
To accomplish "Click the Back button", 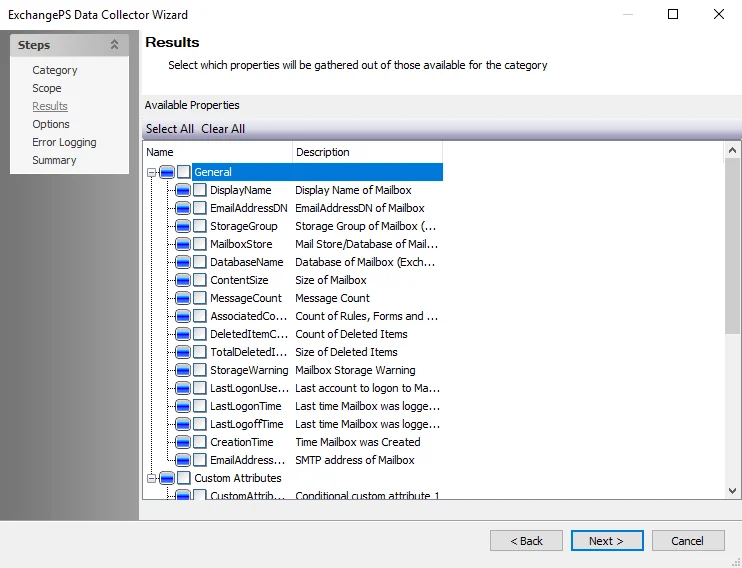I will pyautogui.click(x=526, y=541).
